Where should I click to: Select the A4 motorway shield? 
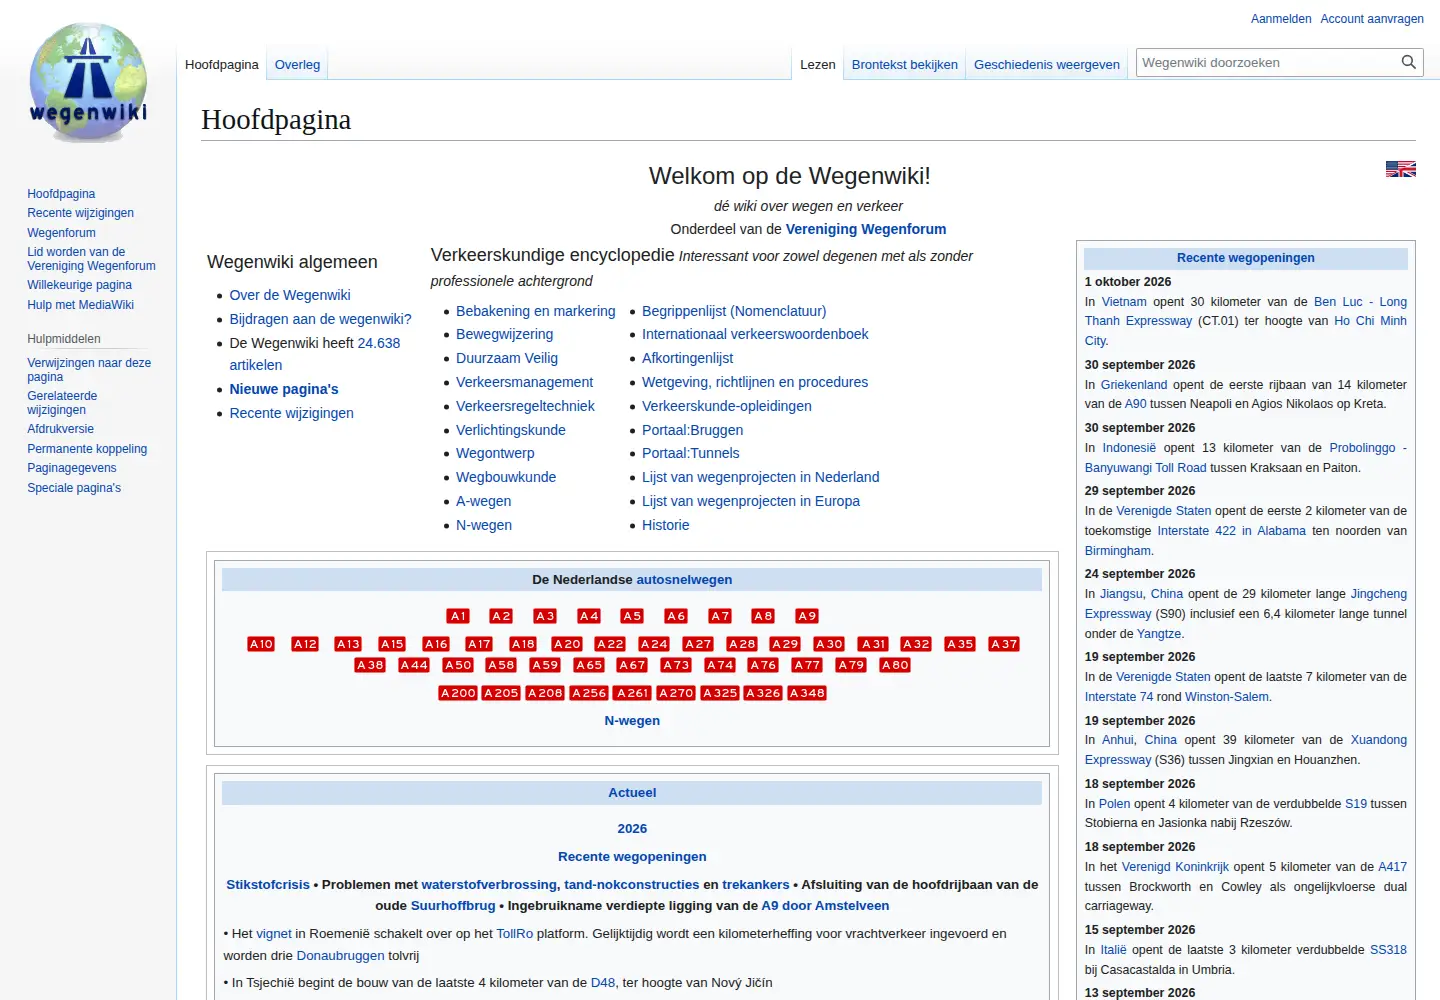pyautogui.click(x=589, y=616)
